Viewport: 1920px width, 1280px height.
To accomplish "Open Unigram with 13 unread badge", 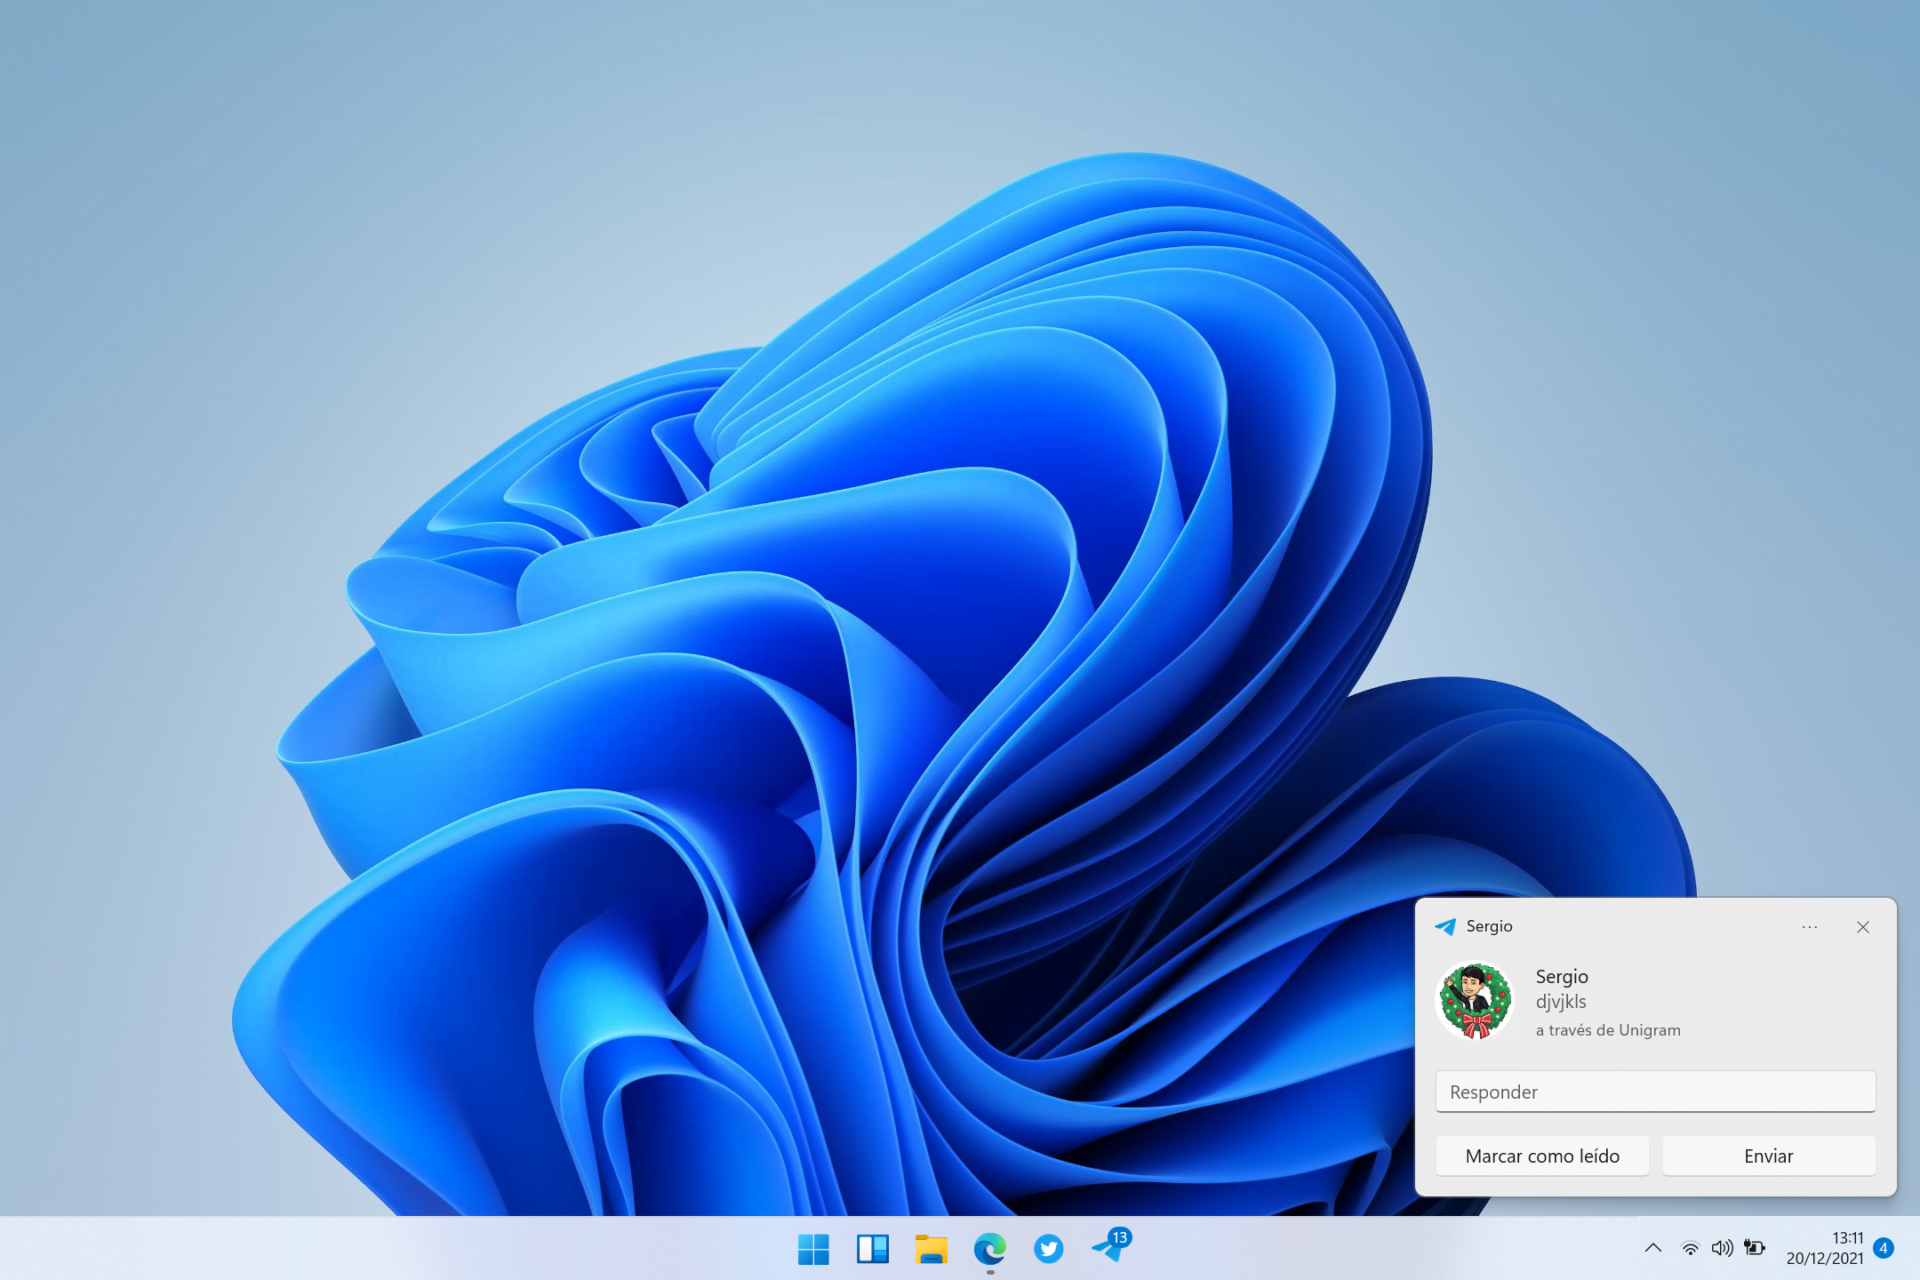I will pos(1108,1248).
